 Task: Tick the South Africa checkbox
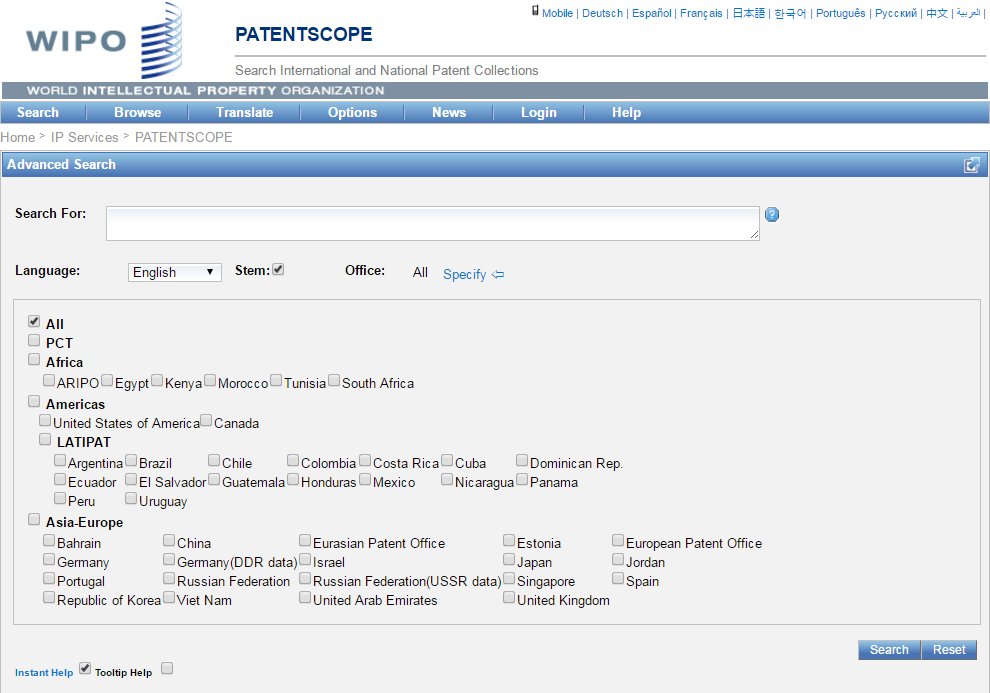coord(334,380)
